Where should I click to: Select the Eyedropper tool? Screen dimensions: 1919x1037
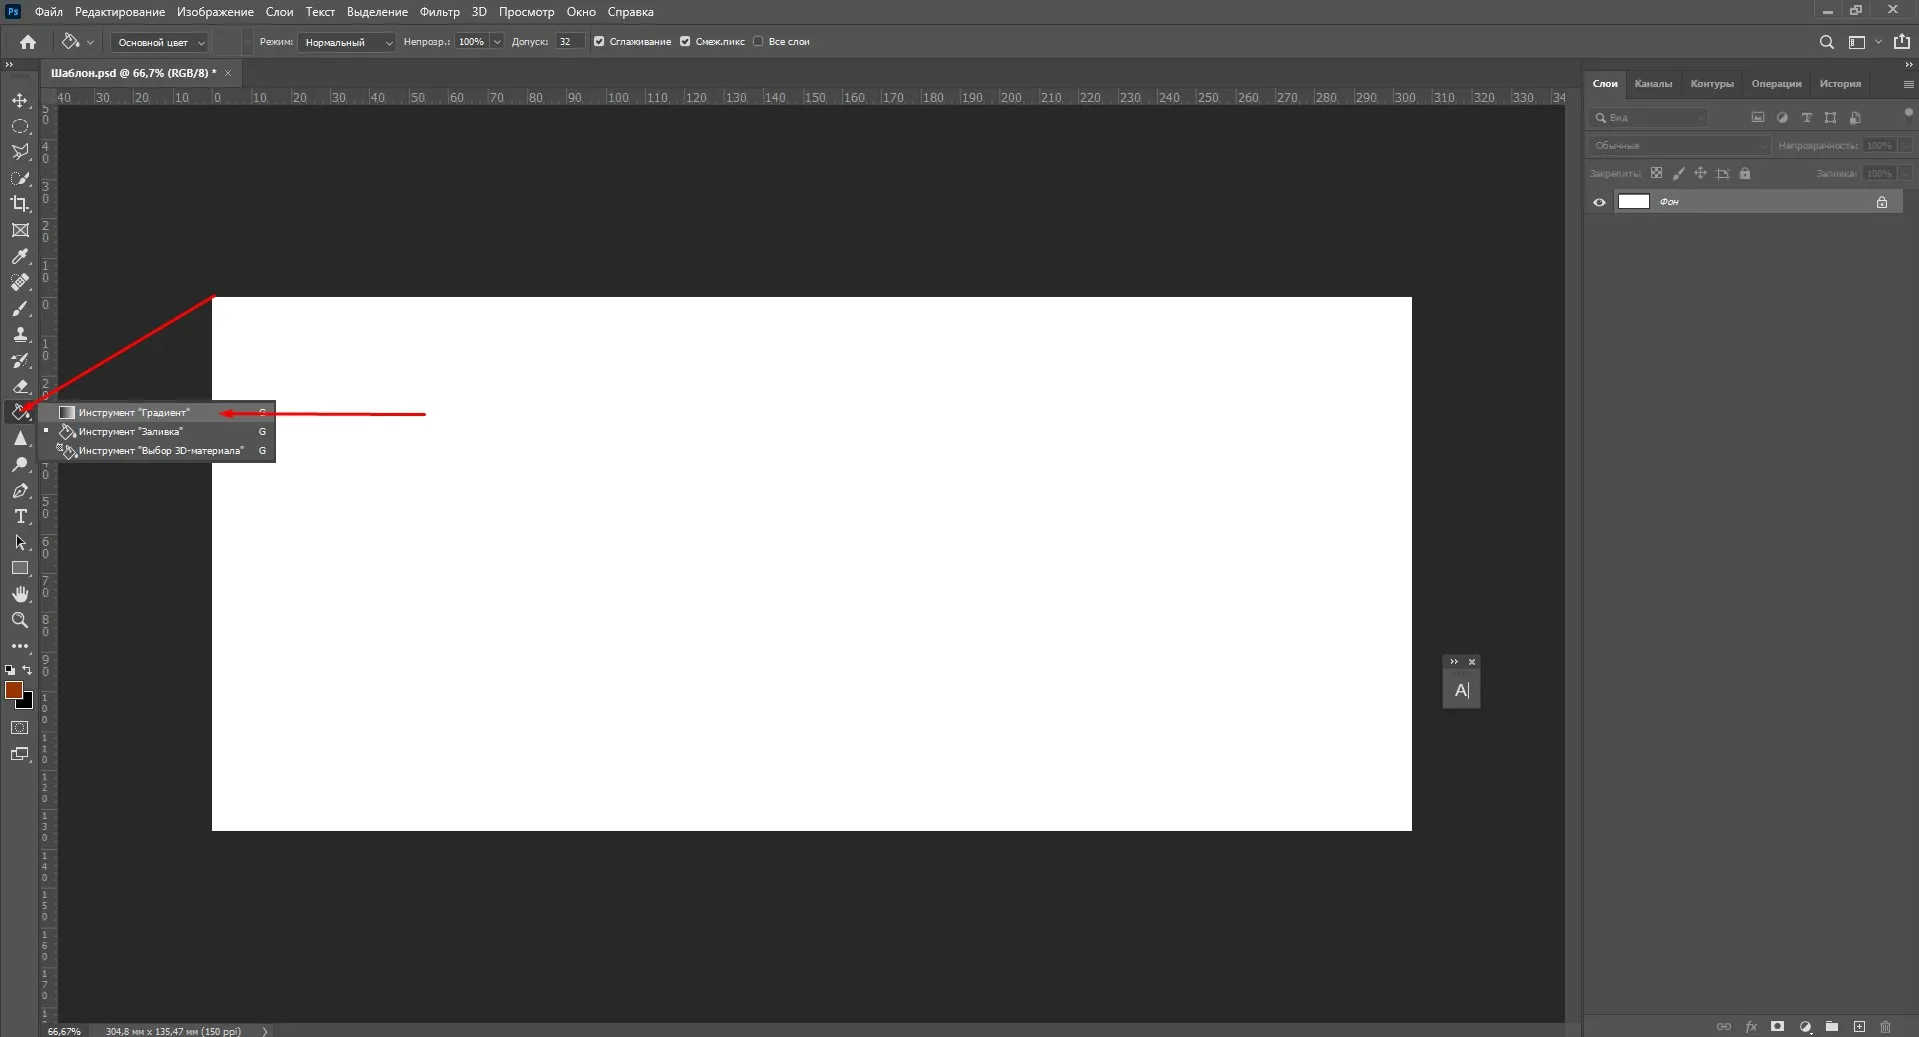pyautogui.click(x=20, y=256)
